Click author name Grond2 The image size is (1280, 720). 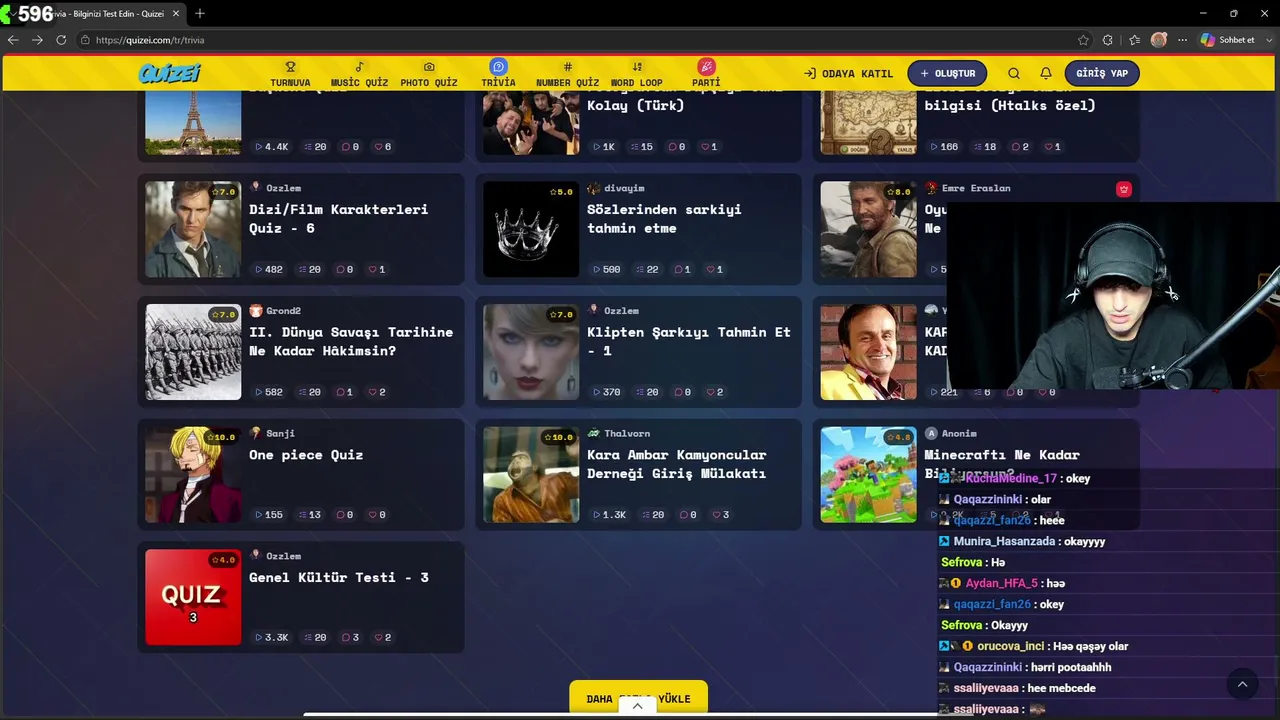tap(283, 311)
